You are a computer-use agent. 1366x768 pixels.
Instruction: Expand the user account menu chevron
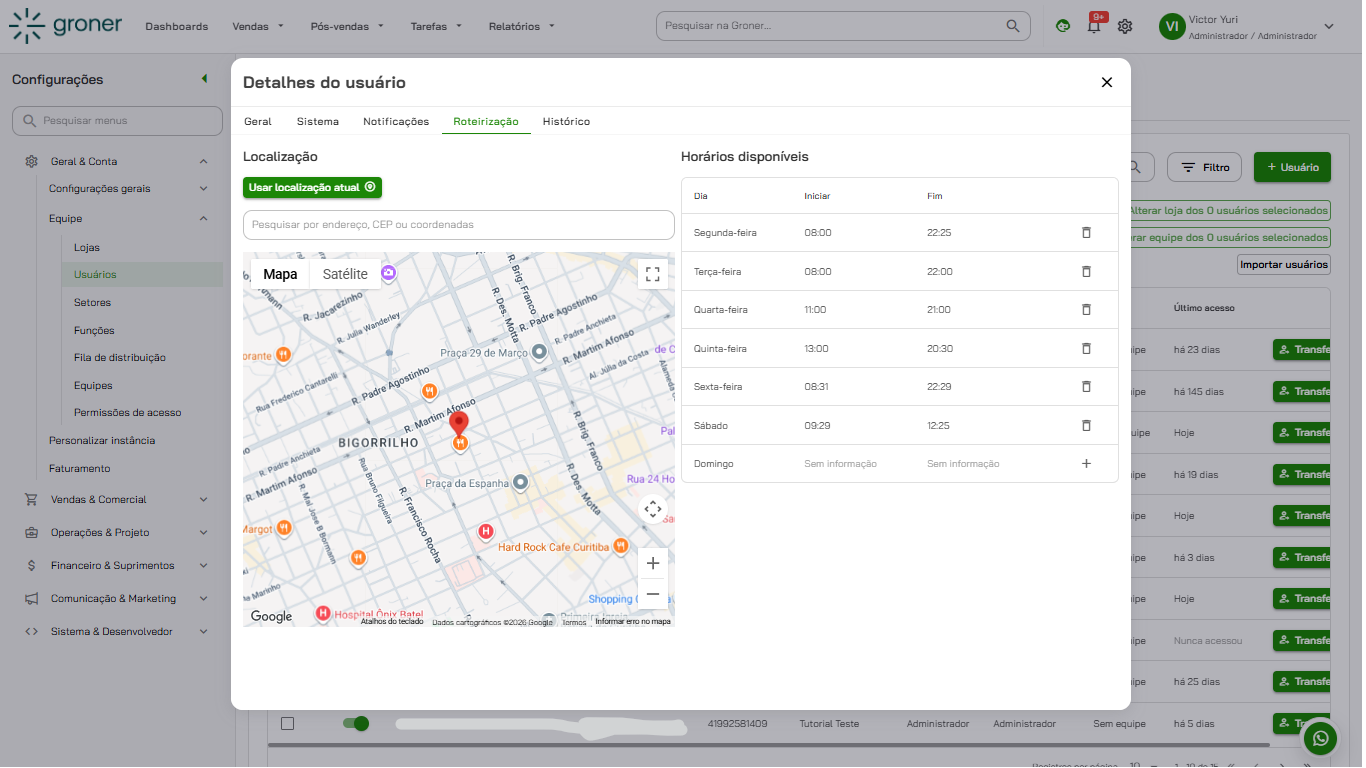click(x=1329, y=27)
